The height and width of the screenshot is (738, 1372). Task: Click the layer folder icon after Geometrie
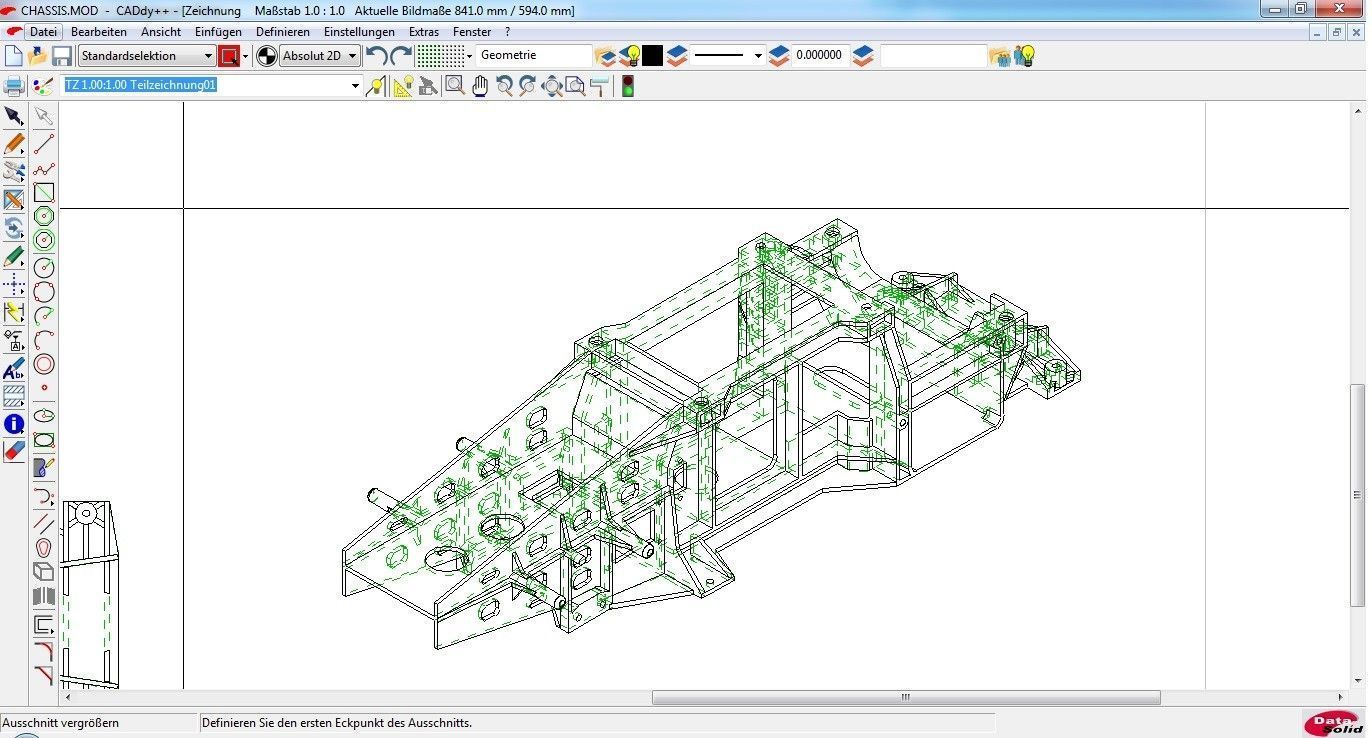tap(605, 56)
